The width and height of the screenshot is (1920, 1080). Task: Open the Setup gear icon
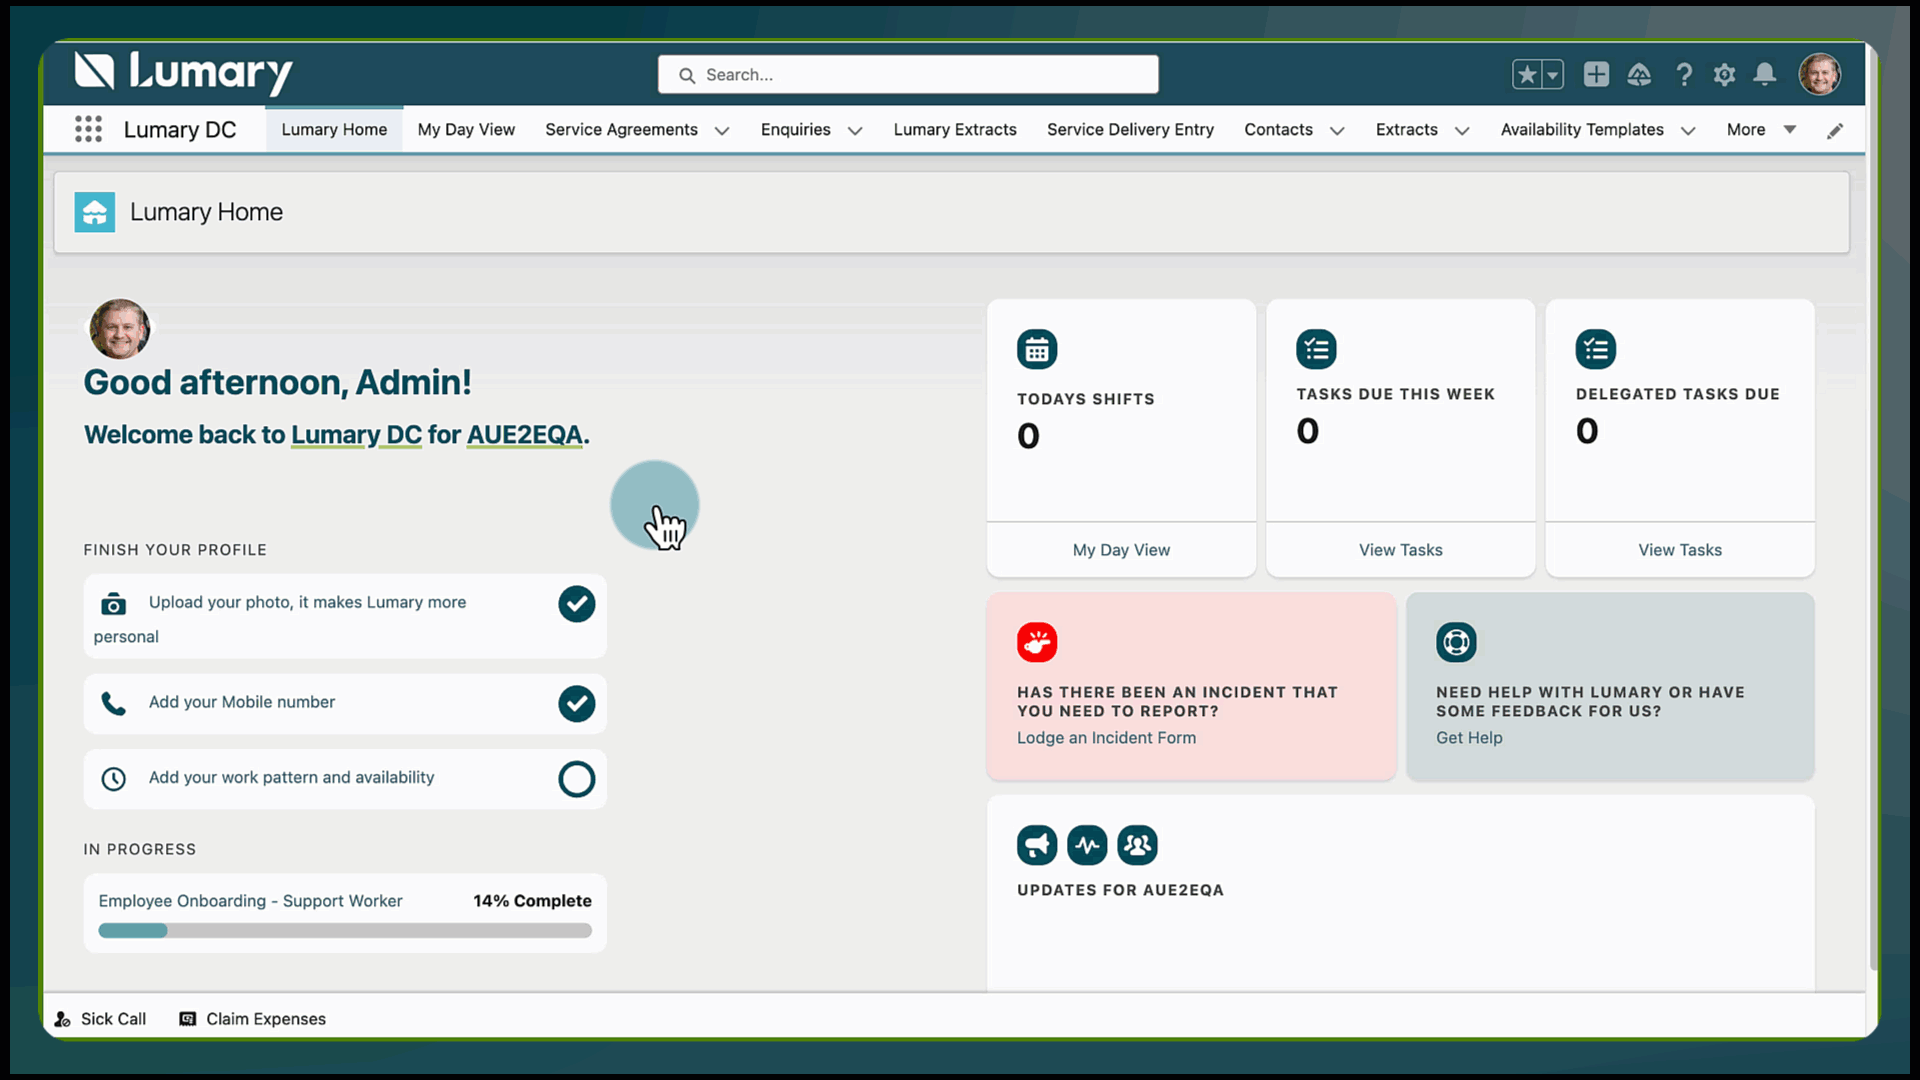point(1724,75)
